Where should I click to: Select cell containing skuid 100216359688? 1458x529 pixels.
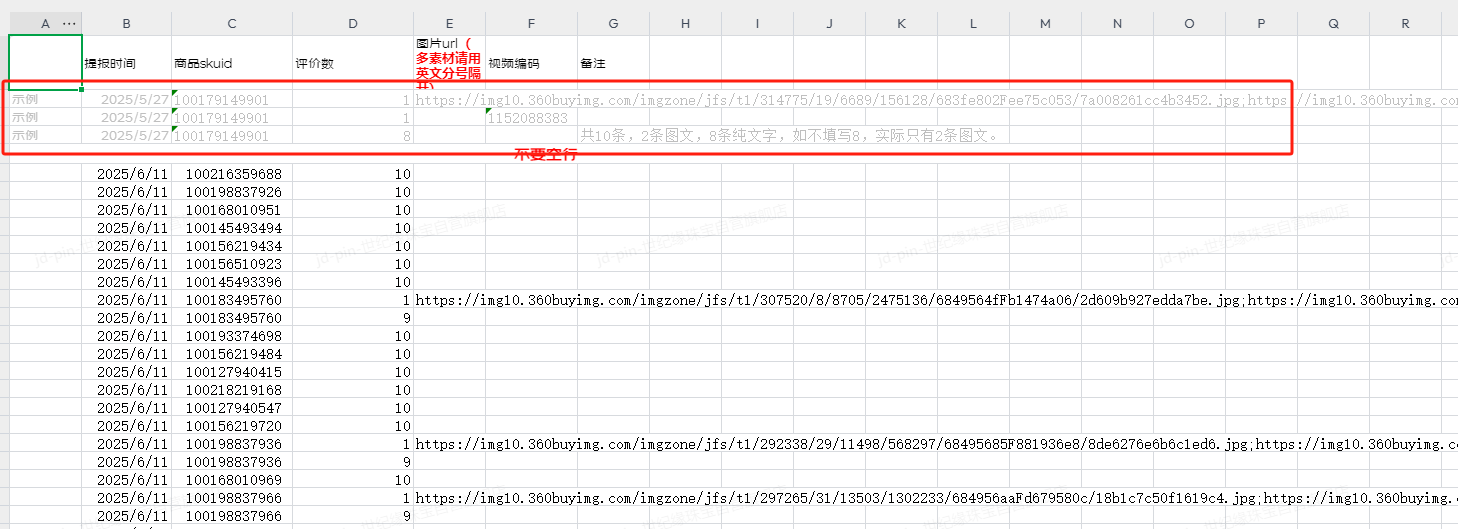[231, 174]
